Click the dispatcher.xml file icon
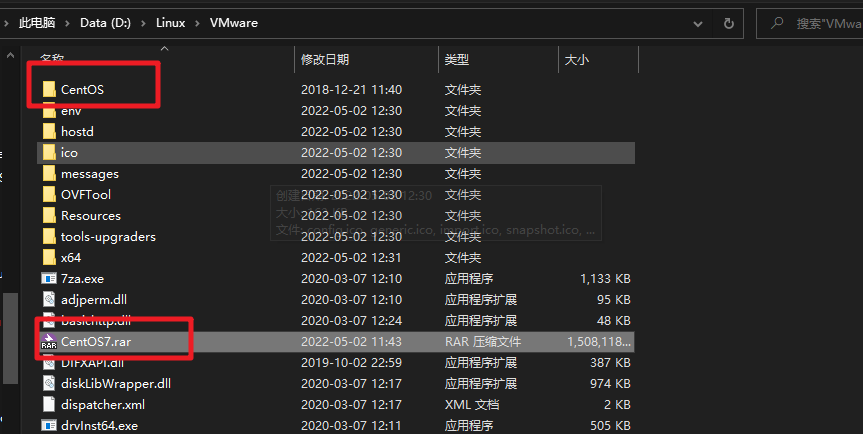This screenshot has height=434, width=863. pos(49,404)
